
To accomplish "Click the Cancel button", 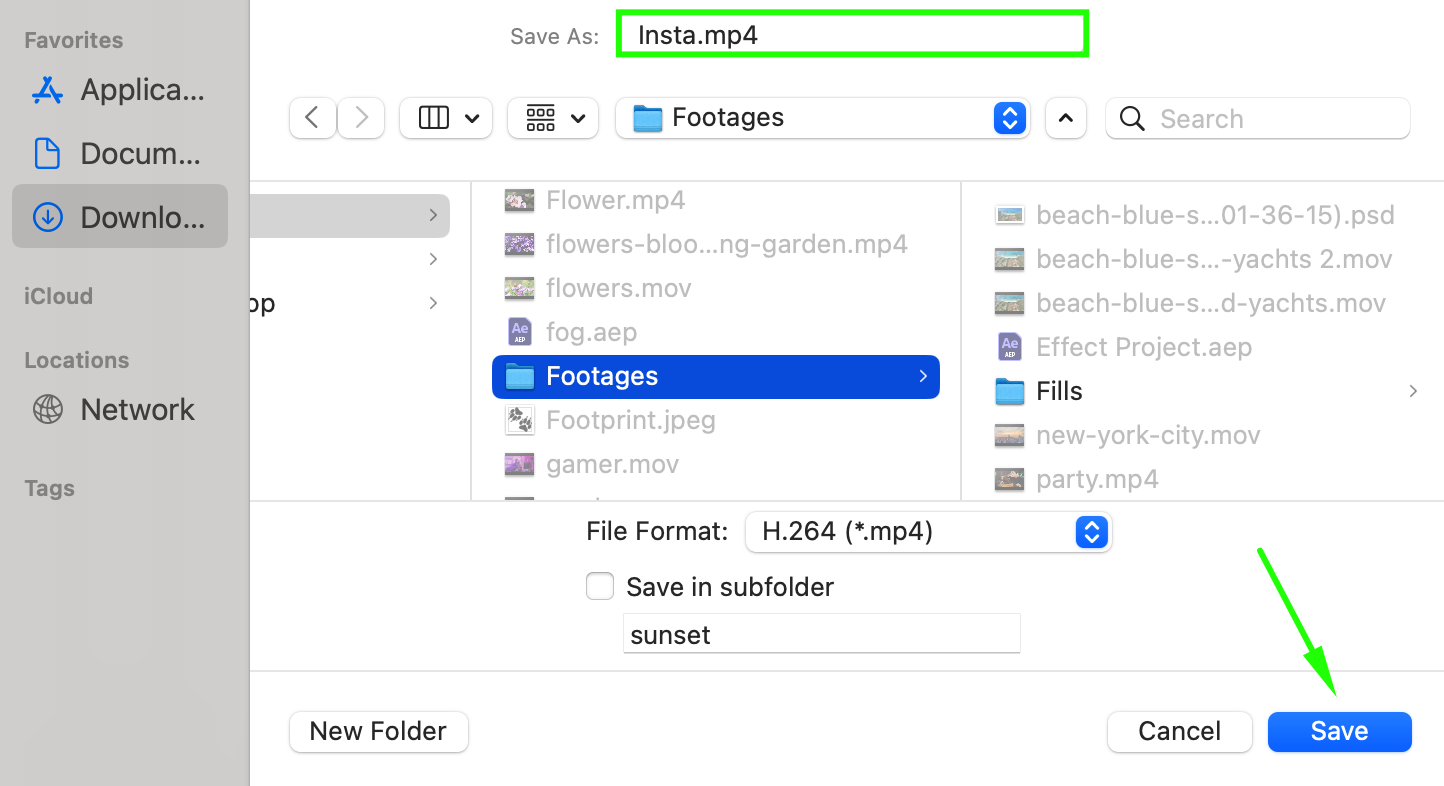I will (x=1179, y=731).
